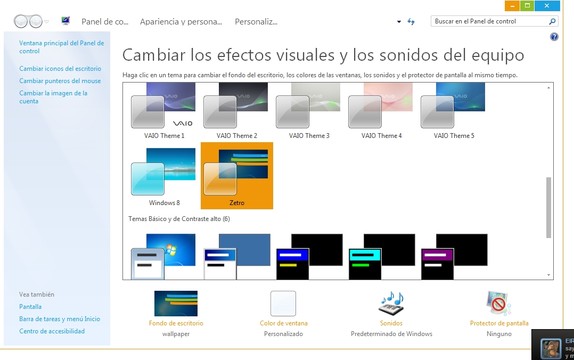The image size is (574, 360).
Task: Click the search magnifier icon
Action: [x=552, y=22]
